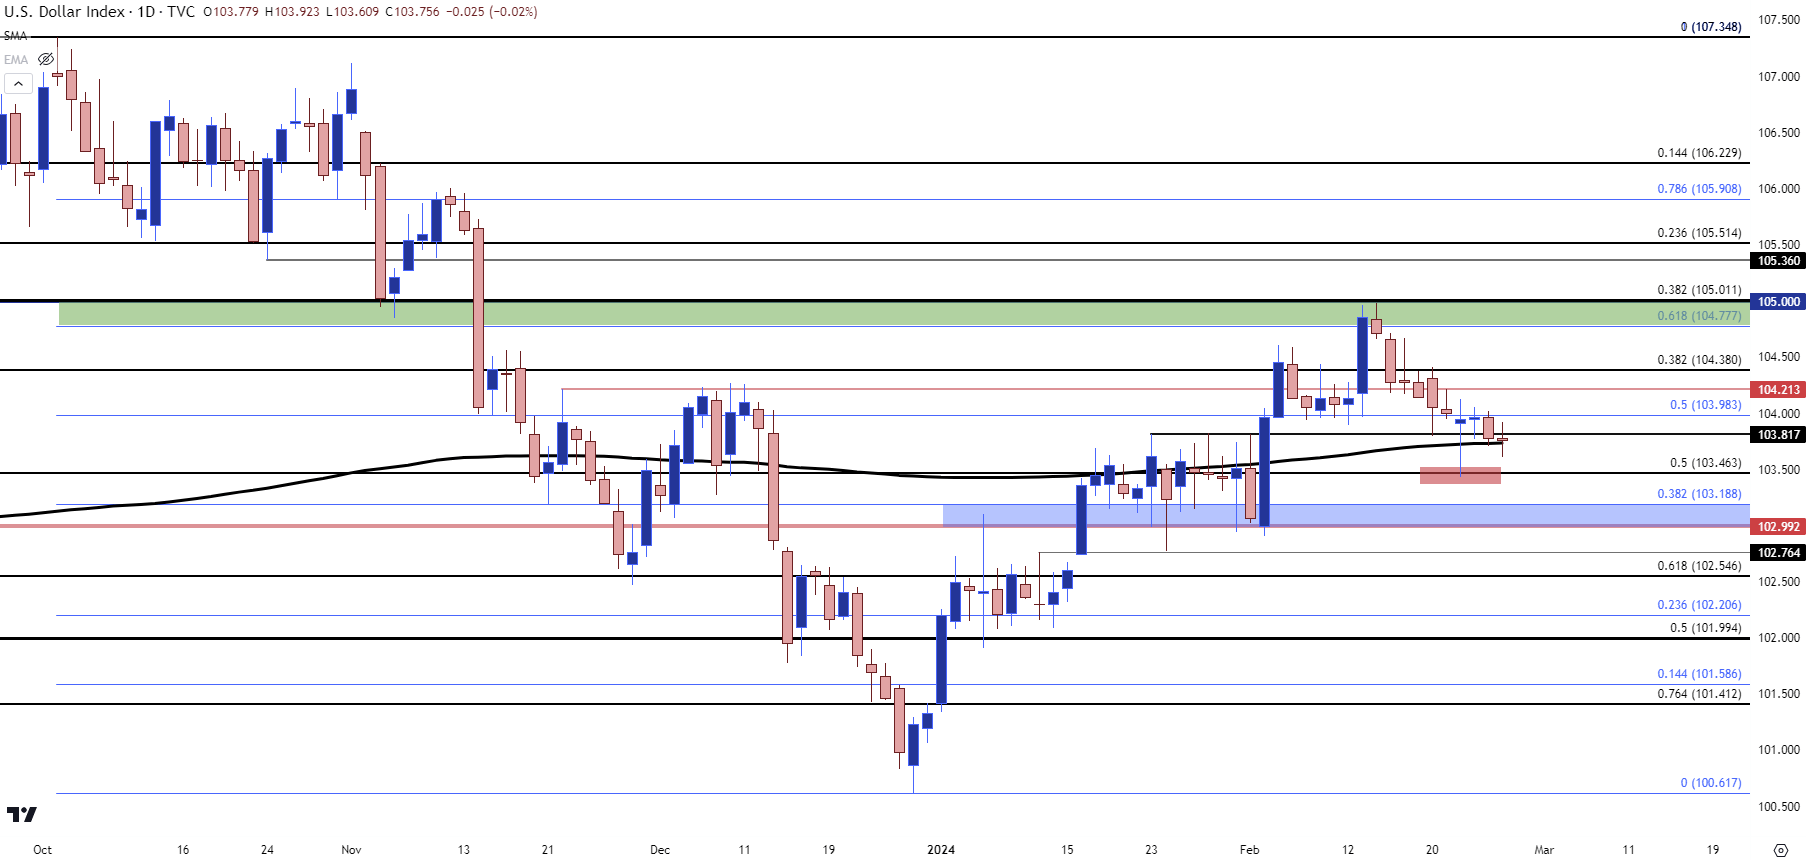Select the SMA indicator label
1806x860 pixels.
pyautogui.click(x=15, y=36)
